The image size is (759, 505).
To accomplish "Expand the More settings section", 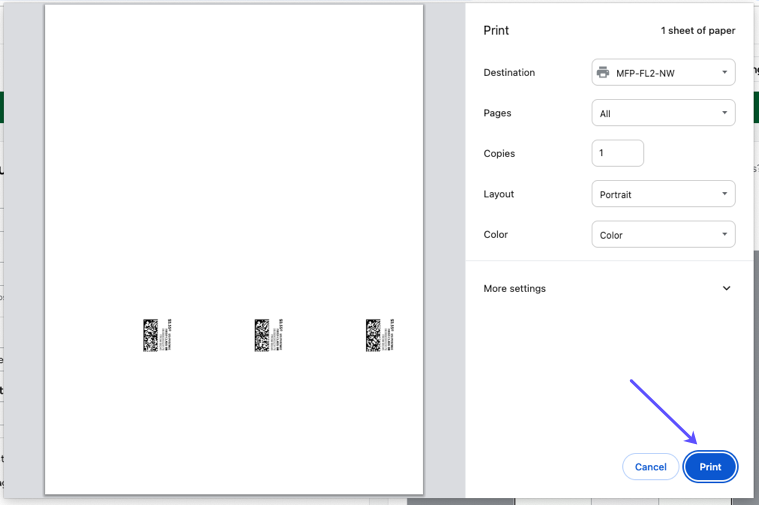I will 607,289.
